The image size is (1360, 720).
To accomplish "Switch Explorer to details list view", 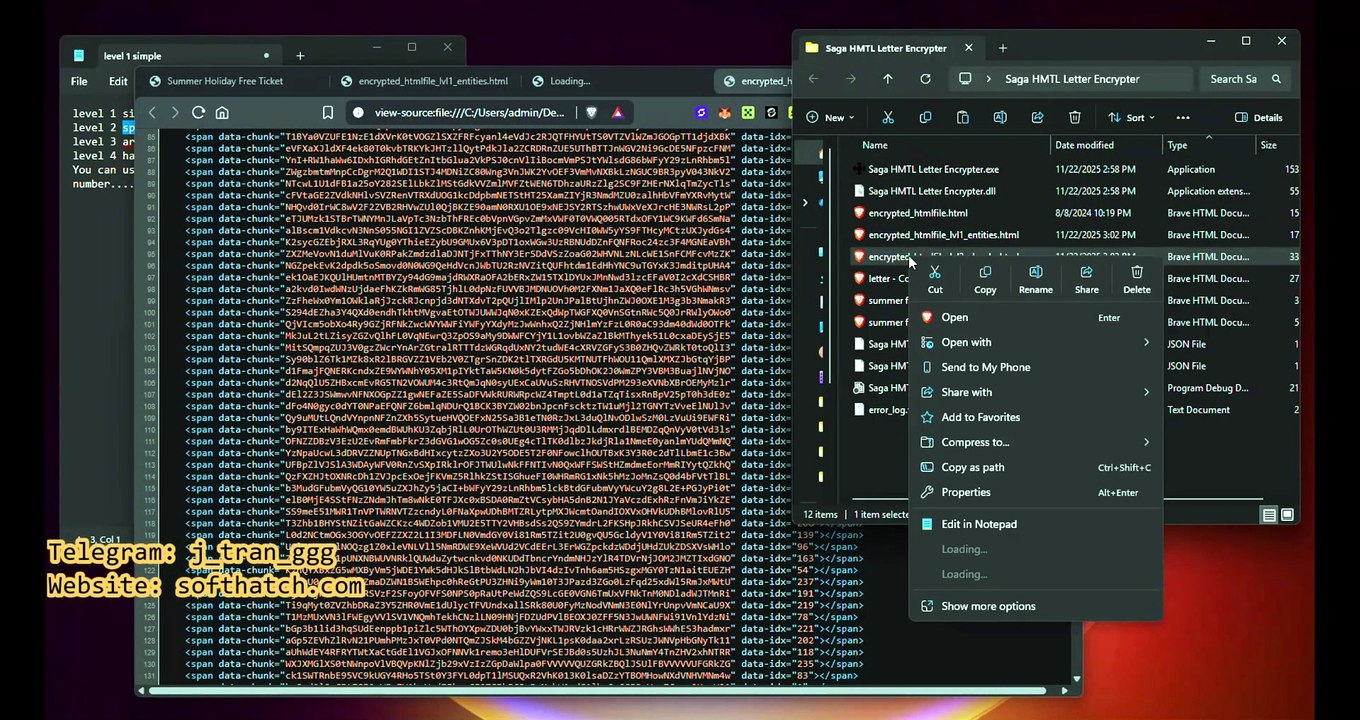I will [1269, 515].
